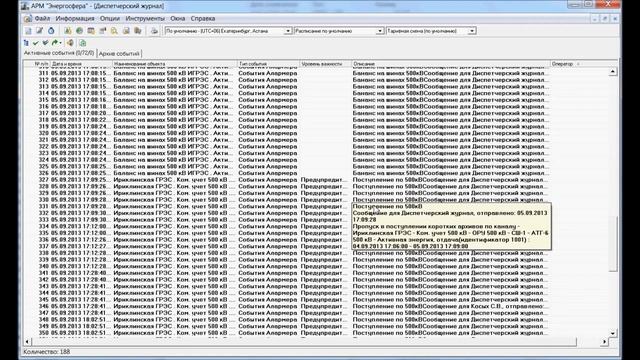The height and width of the screenshot is (360, 640).
Task: Switch to the Активные события tab
Action: point(59,53)
